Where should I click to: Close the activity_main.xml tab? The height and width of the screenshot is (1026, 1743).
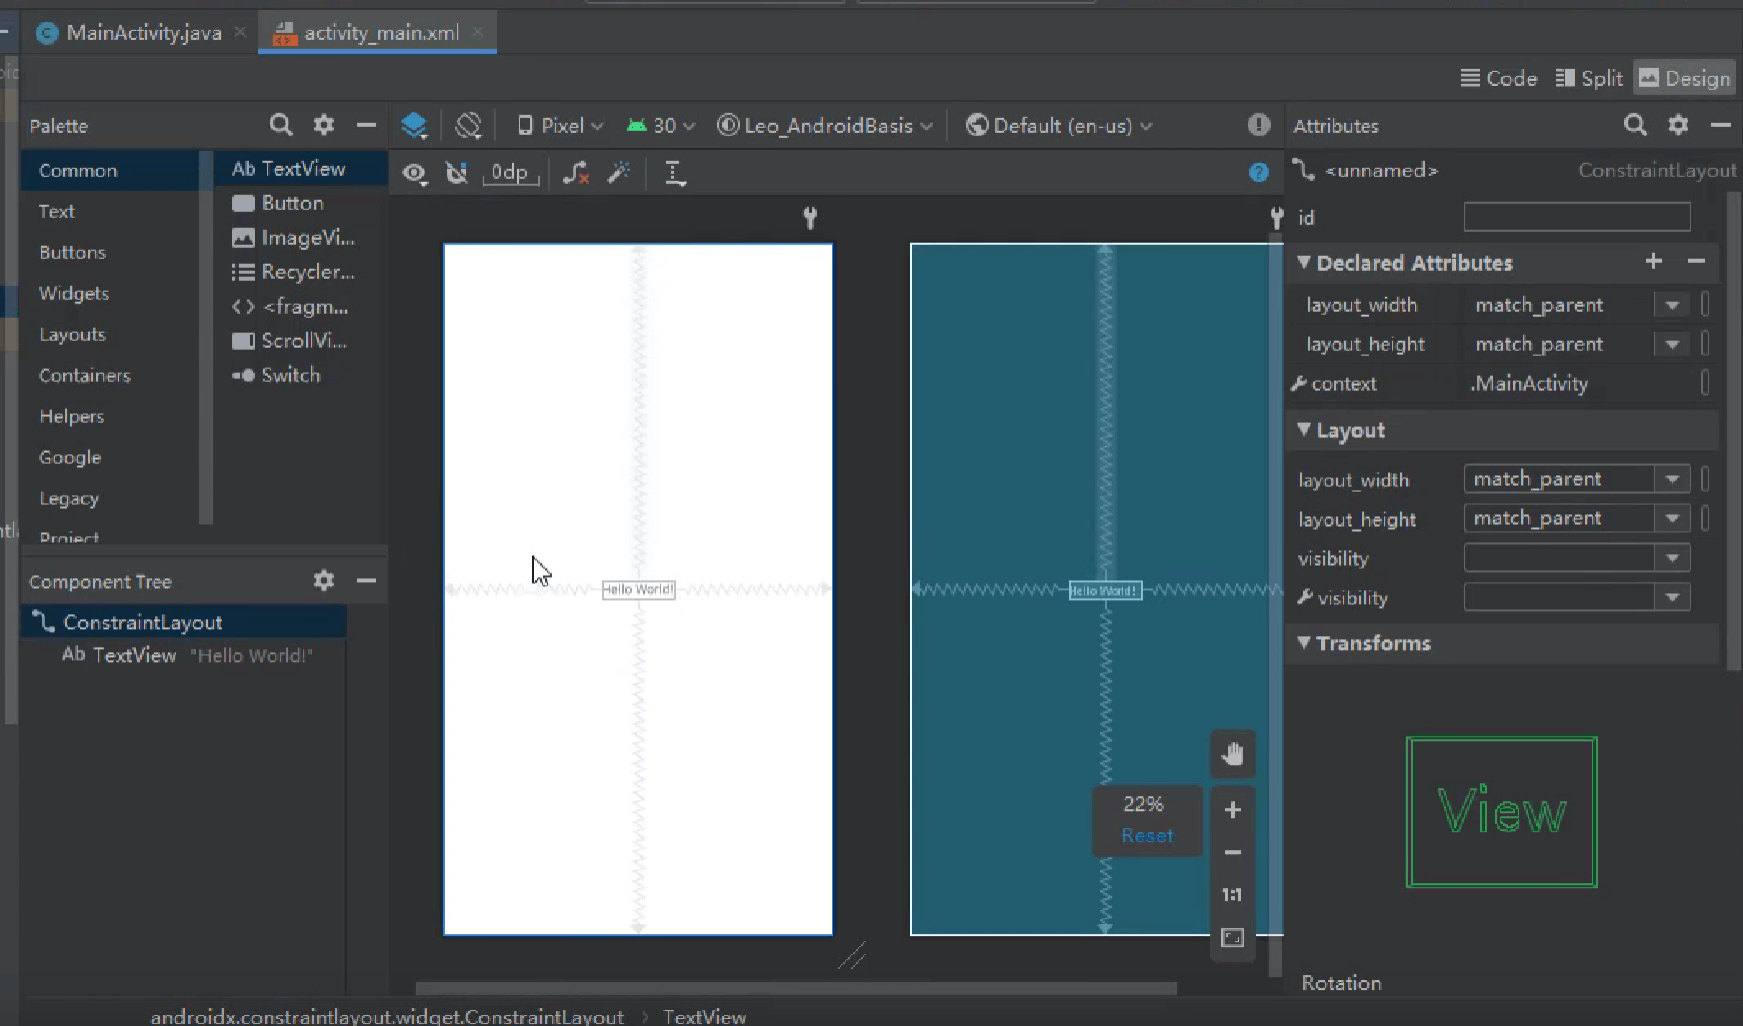pyautogui.click(x=478, y=32)
